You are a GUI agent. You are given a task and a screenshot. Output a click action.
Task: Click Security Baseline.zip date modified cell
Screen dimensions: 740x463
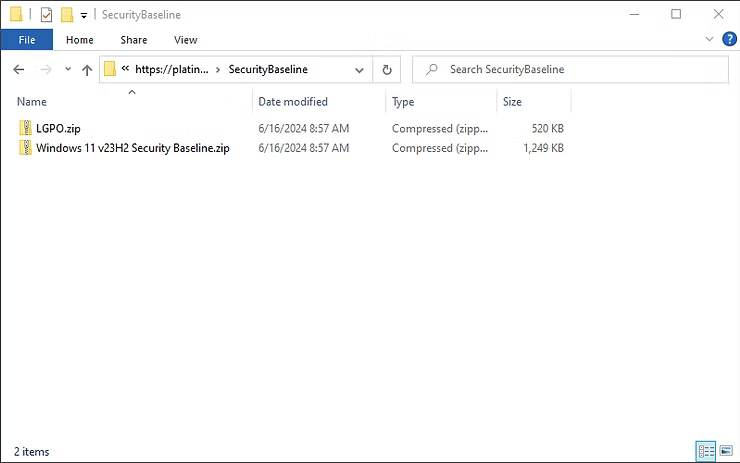tap(303, 148)
